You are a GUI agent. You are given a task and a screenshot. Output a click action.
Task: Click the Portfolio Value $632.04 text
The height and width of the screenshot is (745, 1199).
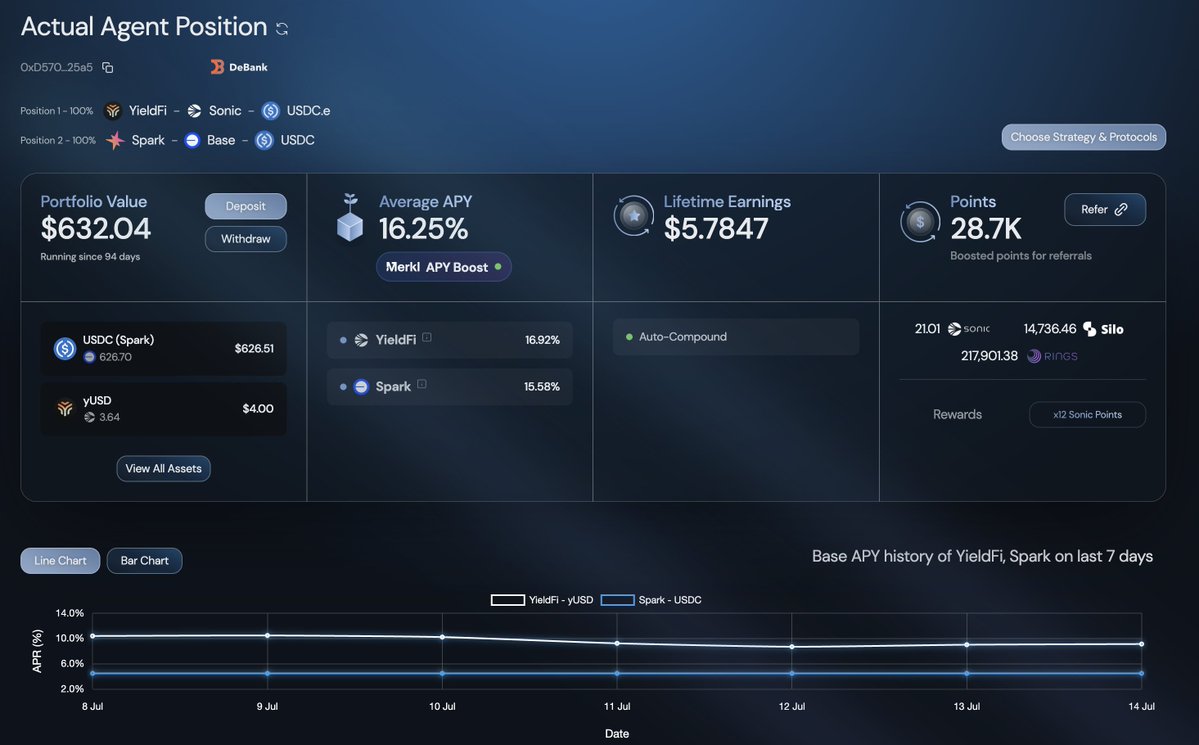[96, 229]
